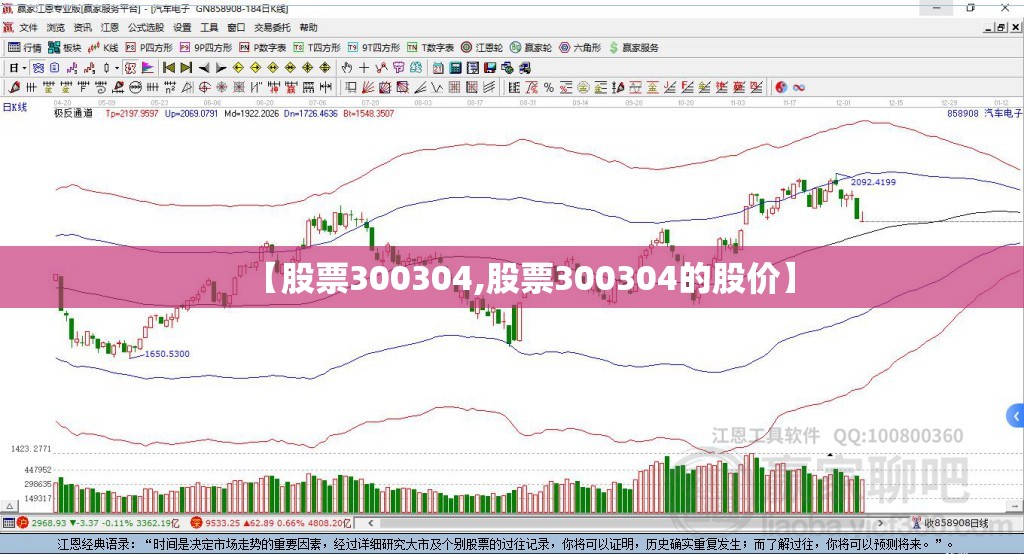This screenshot has height=554, width=1024.
Task: Click the blue side panel expand arrow
Action: pos(1016,416)
